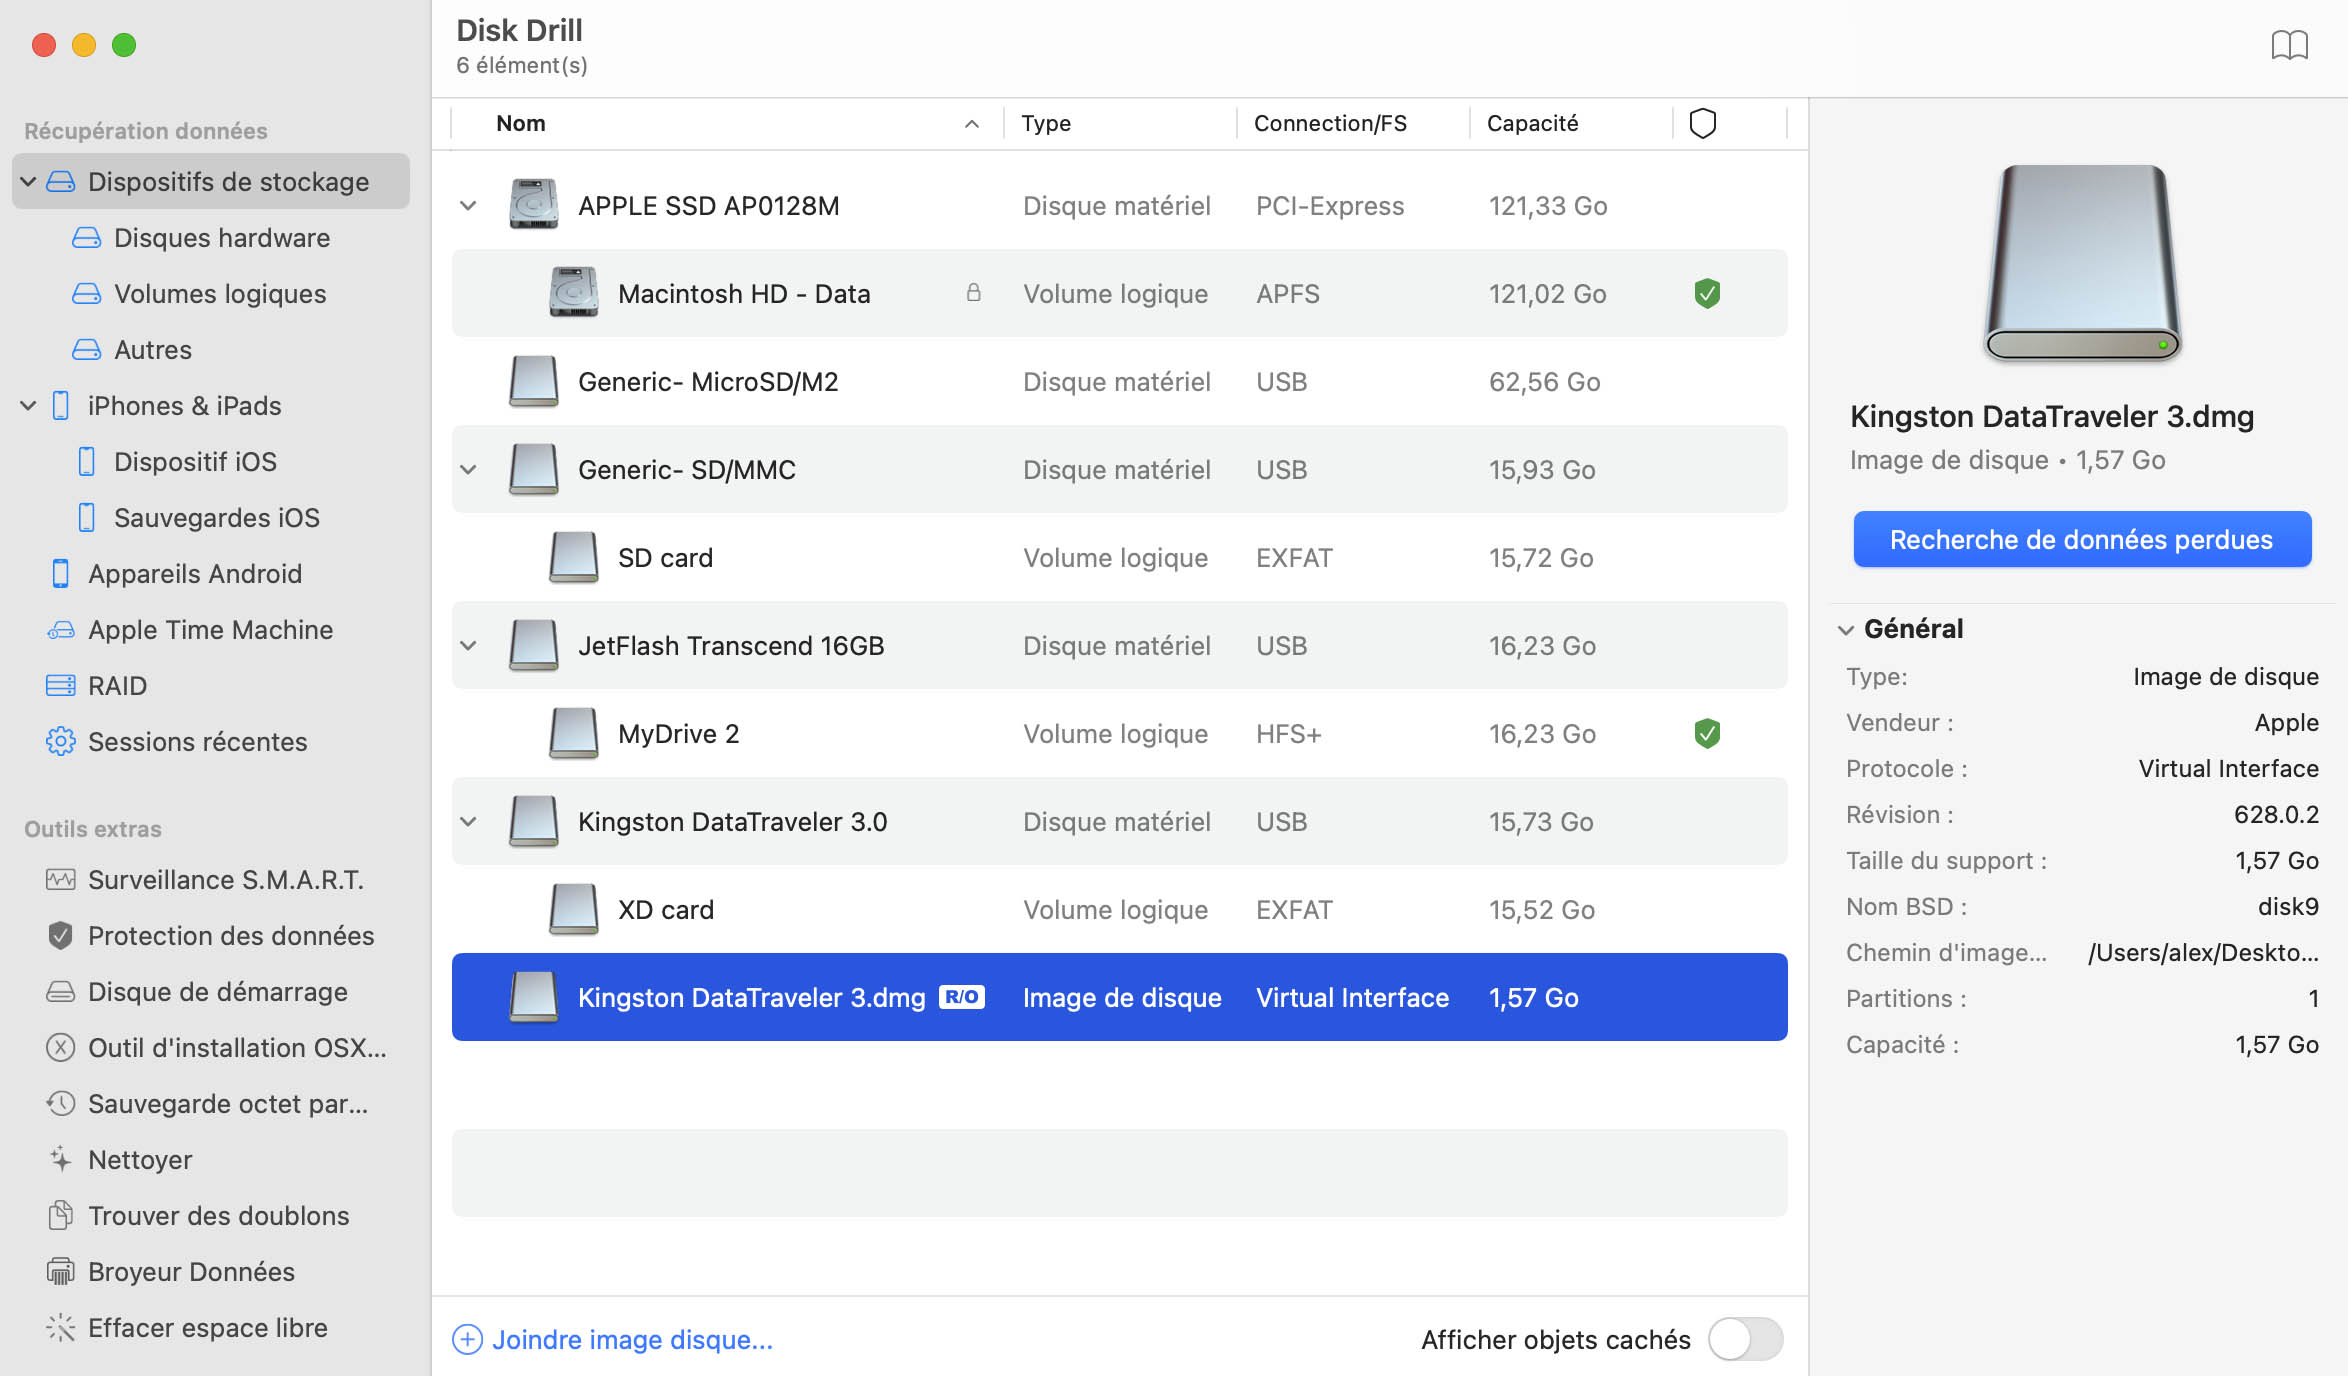This screenshot has width=2348, height=1376.
Task: Collapse Dispositifs de stockage sidebar group
Action: [x=28, y=181]
